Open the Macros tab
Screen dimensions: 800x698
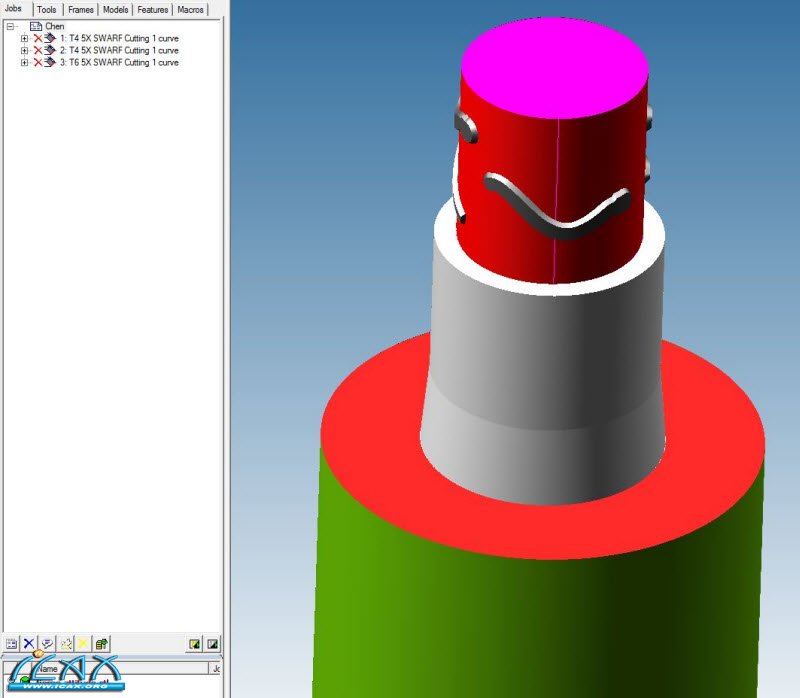pyautogui.click(x=190, y=10)
